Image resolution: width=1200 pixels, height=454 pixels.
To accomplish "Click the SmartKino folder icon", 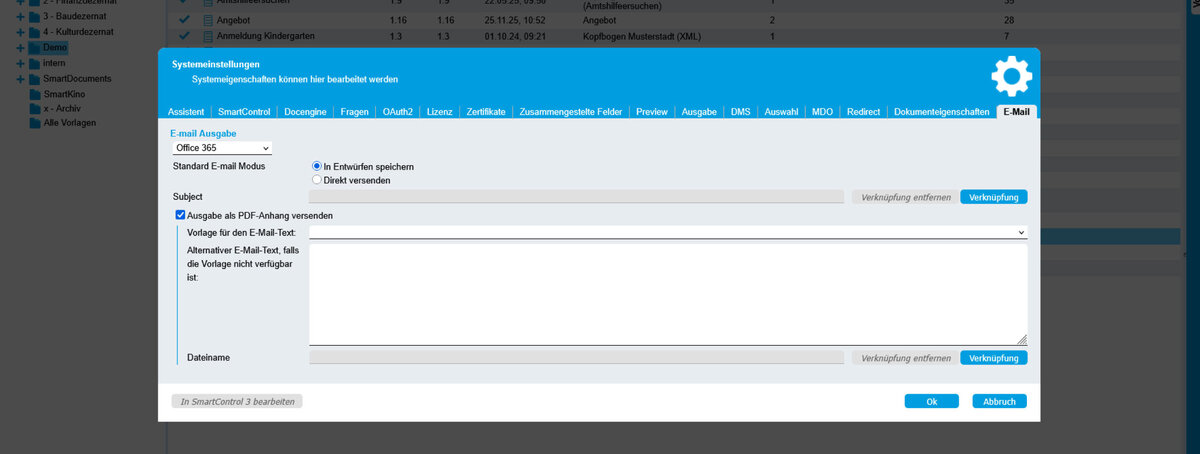I will (34, 93).
